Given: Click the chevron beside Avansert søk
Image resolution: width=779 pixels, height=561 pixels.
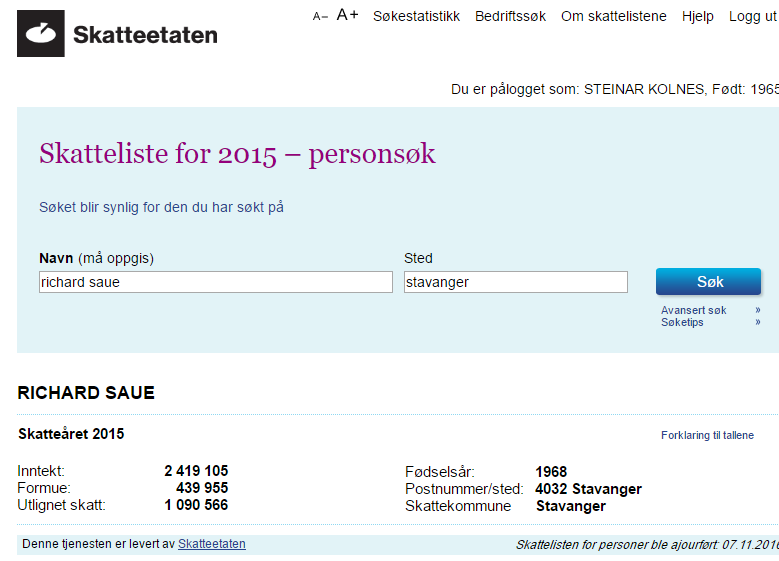Looking at the screenshot, I should tap(758, 310).
